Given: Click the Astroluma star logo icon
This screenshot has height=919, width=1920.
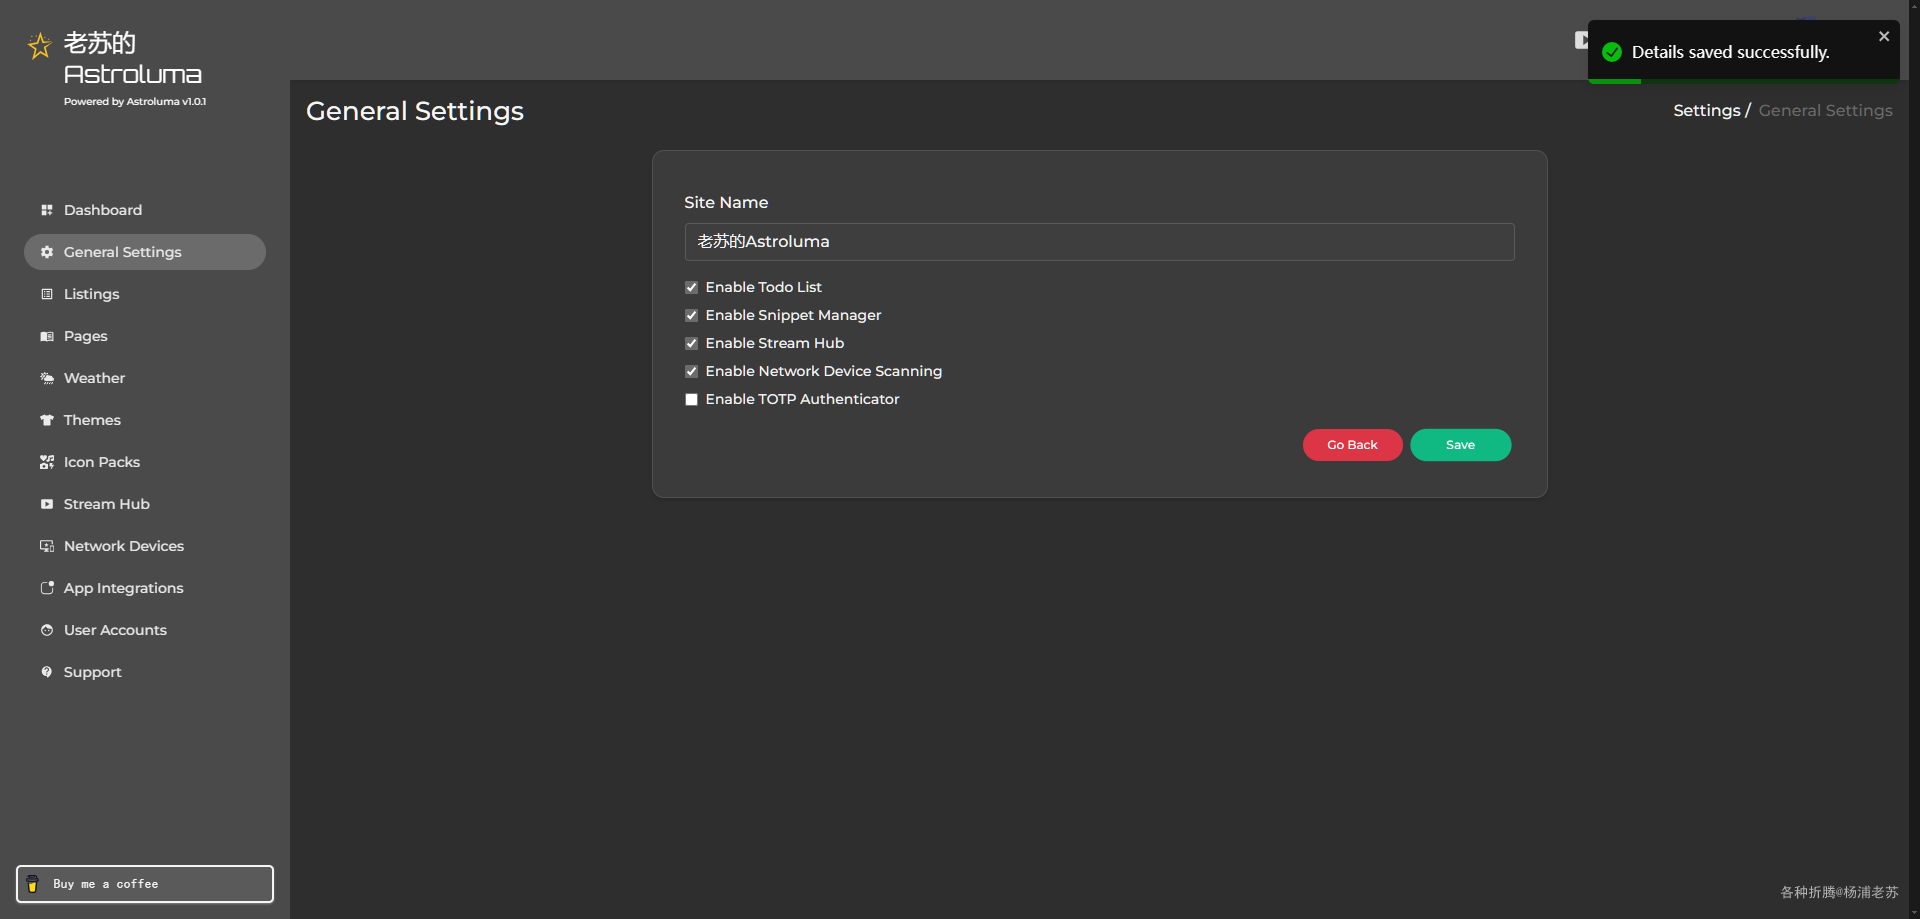Looking at the screenshot, I should [39, 46].
